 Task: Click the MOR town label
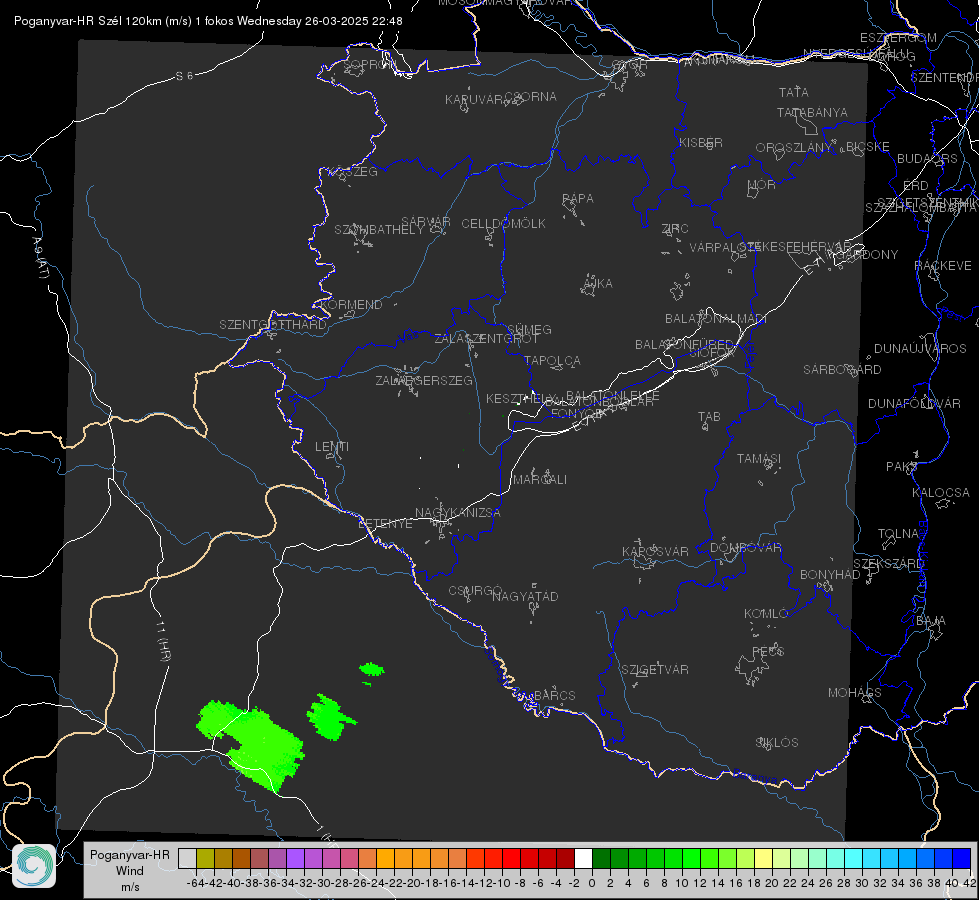point(762,185)
